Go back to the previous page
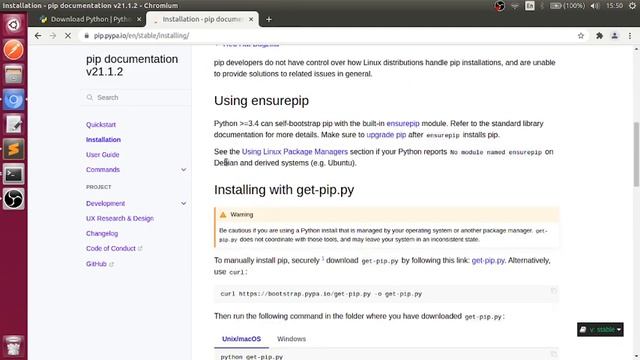 (x=38, y=36)
